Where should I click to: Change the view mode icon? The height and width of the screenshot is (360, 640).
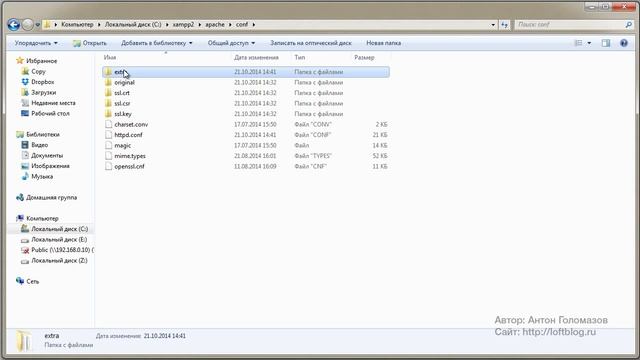click(x=578, y=43)
